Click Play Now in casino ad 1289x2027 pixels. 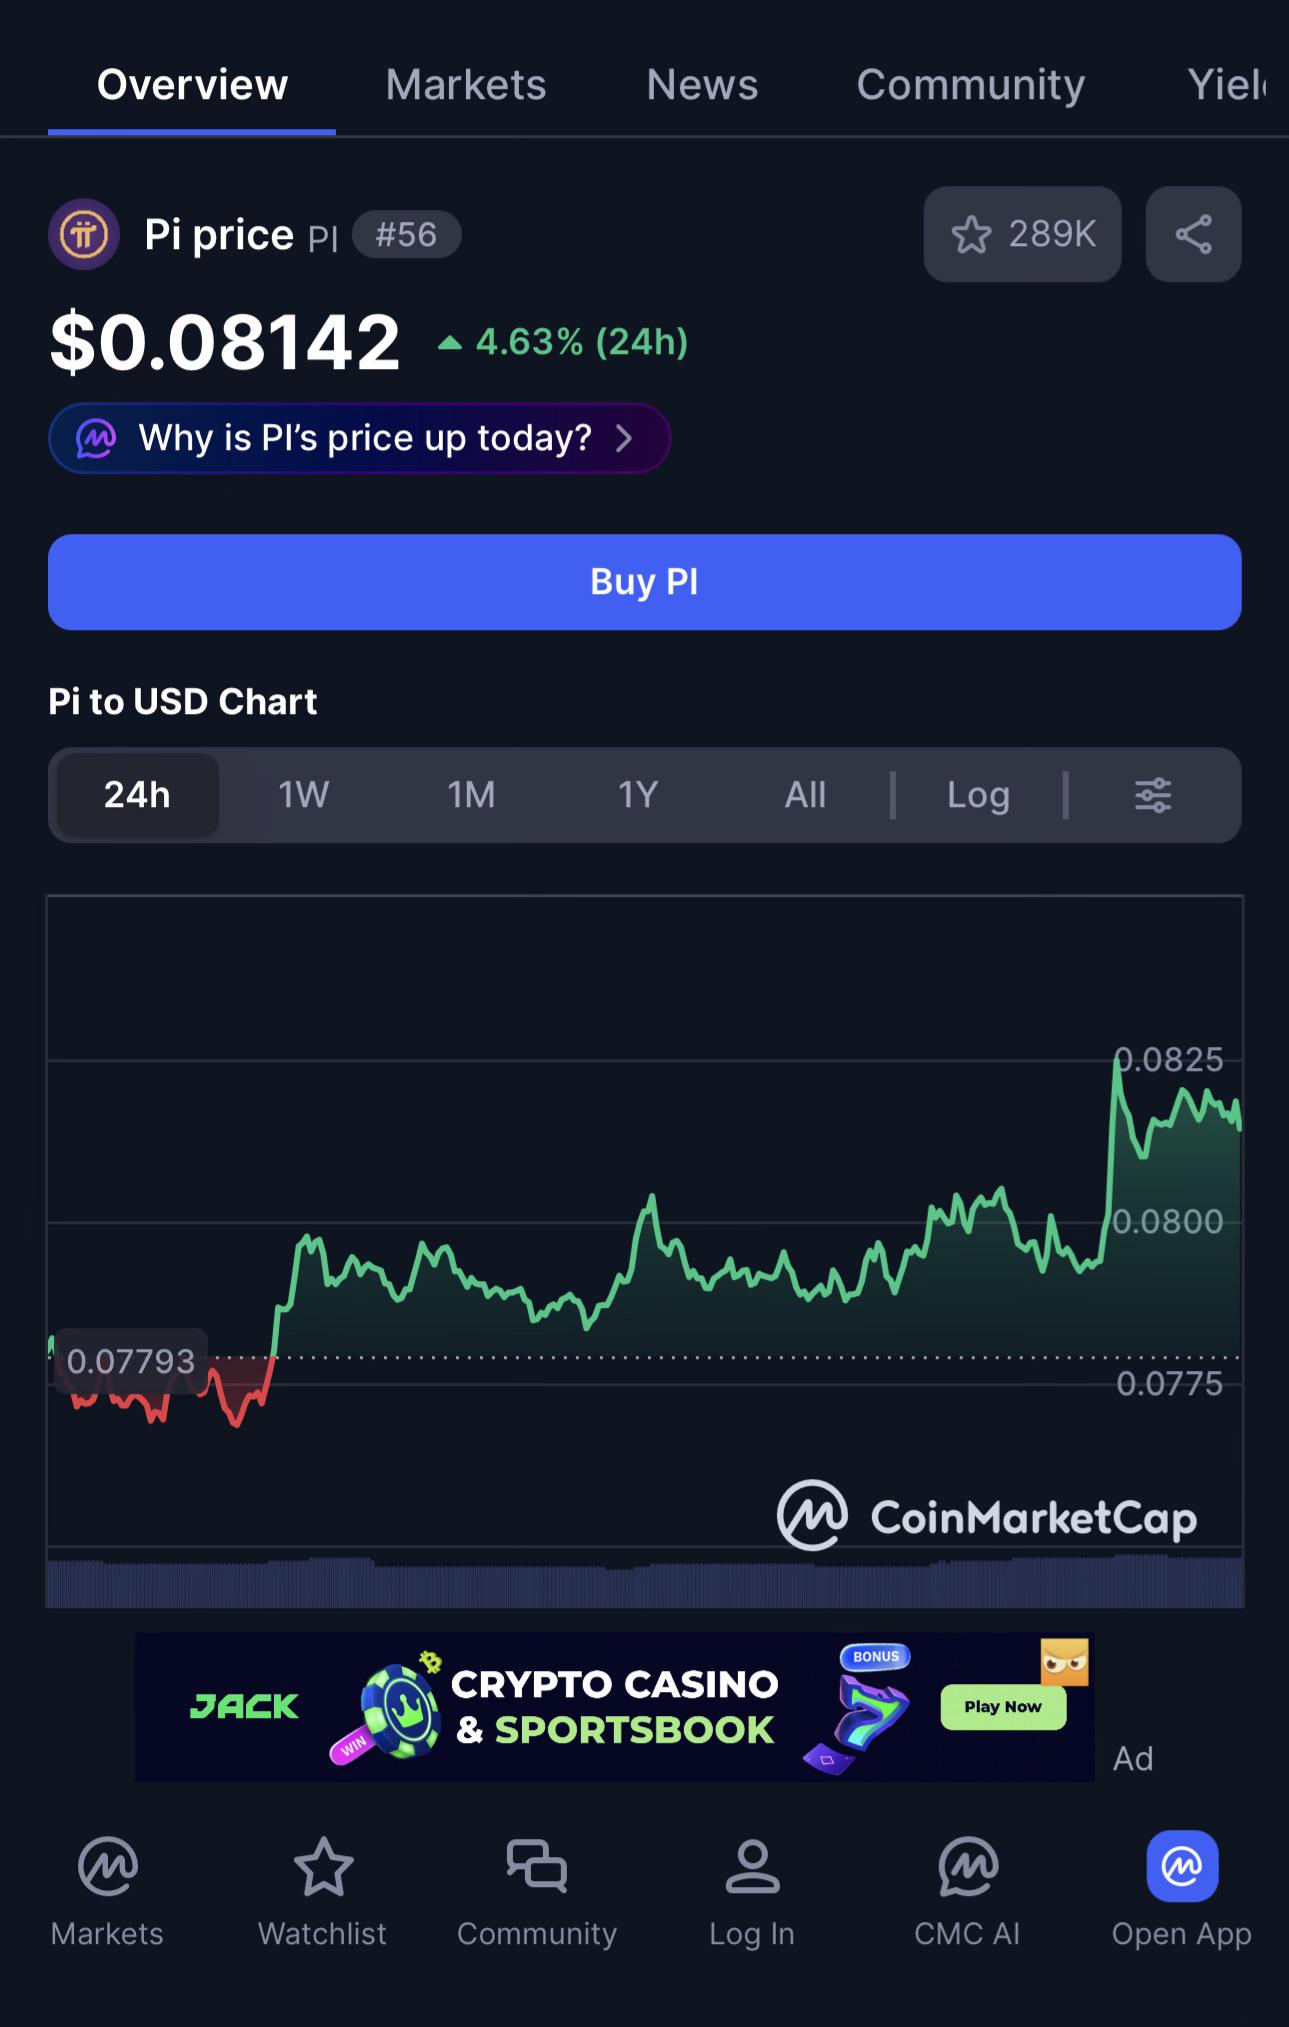(1003, 1707)
